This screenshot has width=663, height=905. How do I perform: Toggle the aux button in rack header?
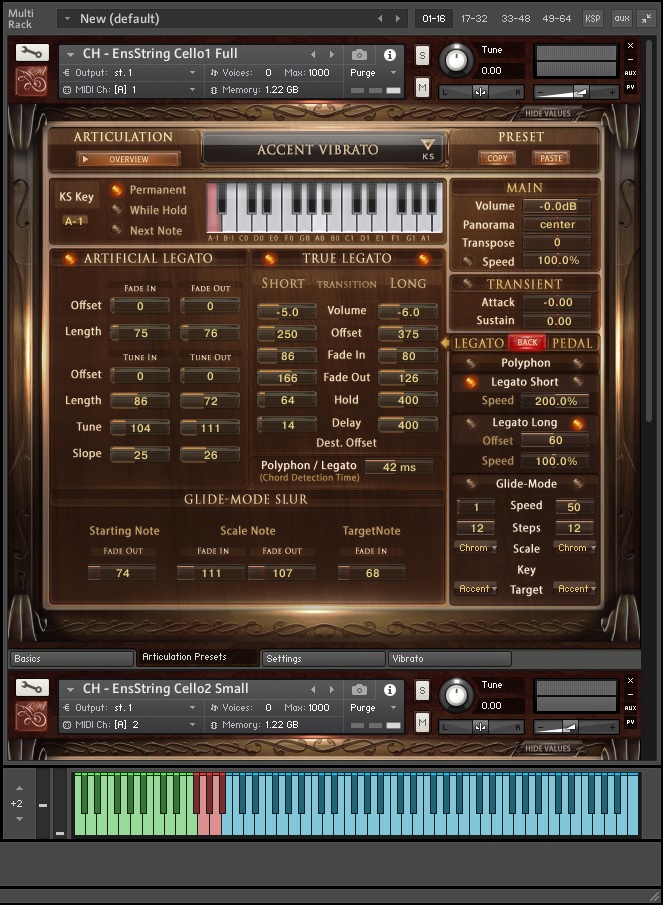tap(621, 18)
